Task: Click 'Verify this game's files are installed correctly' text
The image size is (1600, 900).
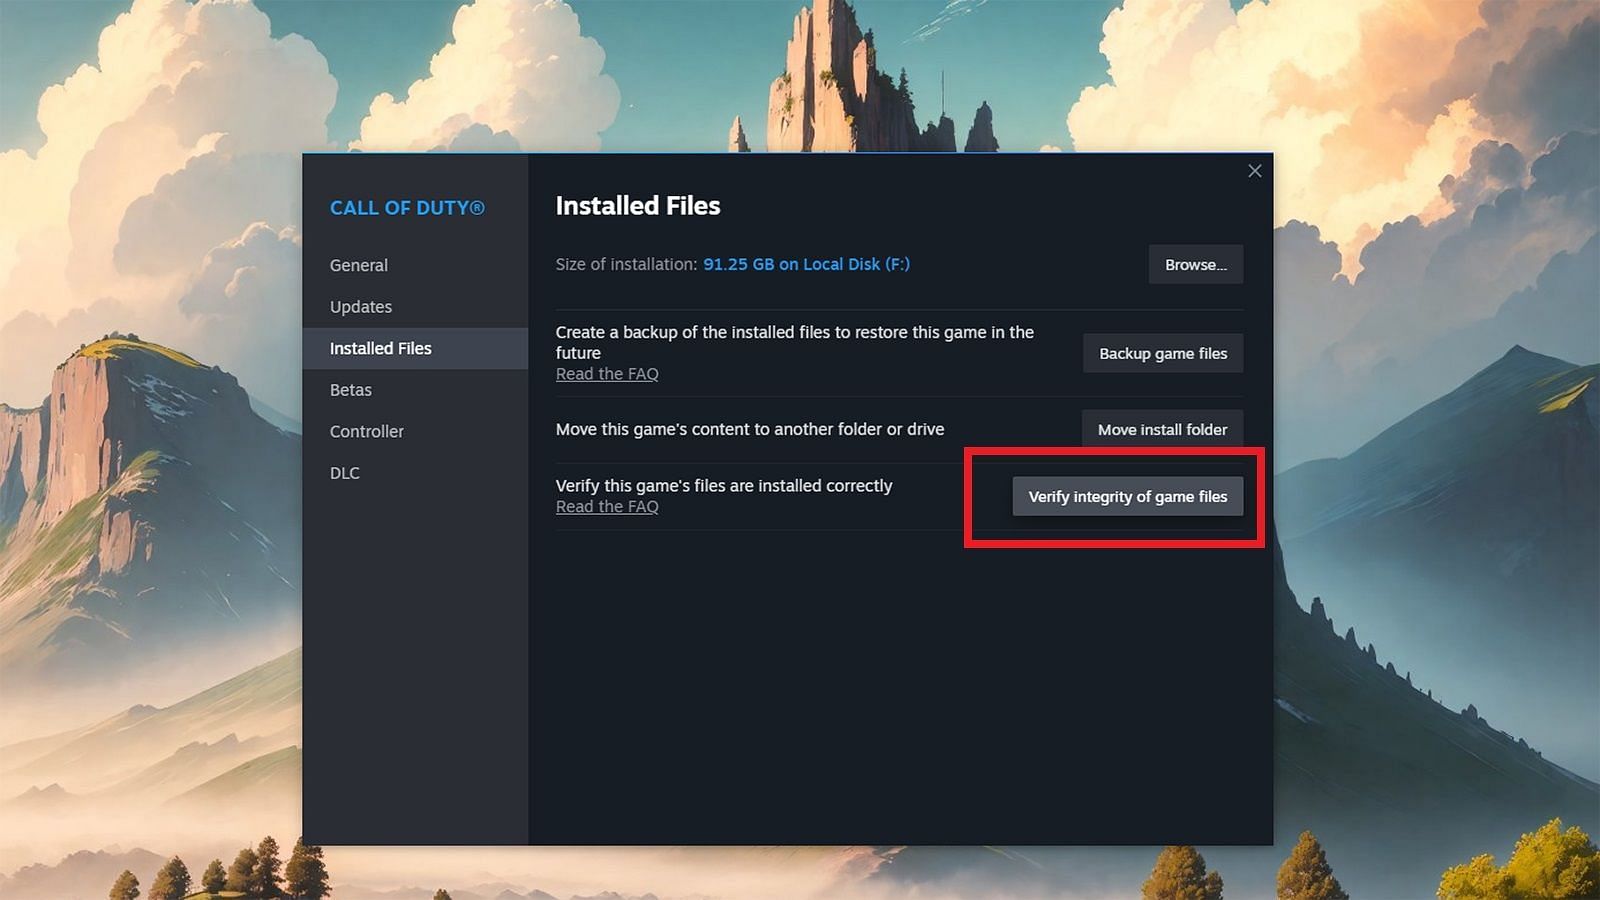Action: click(x=724, y=485)
